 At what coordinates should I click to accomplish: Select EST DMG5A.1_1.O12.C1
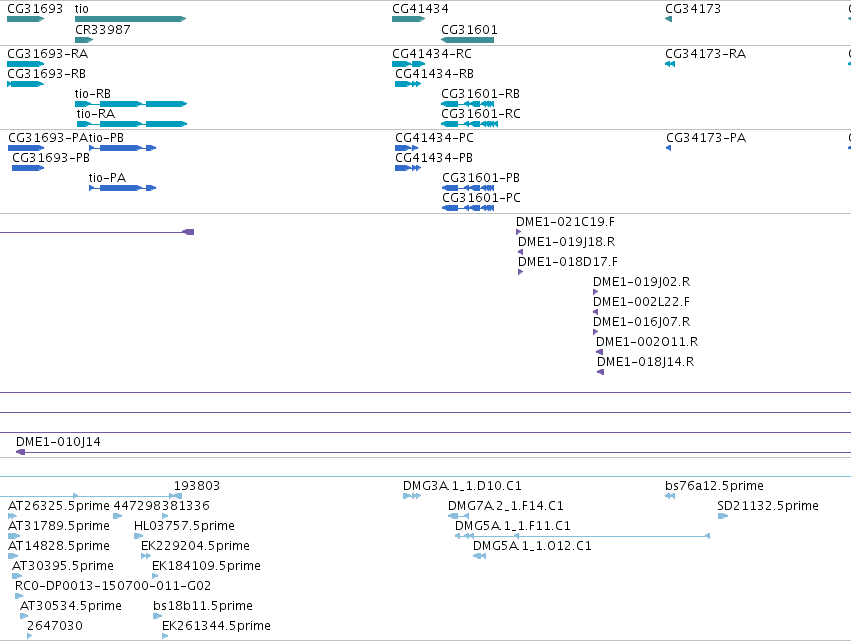tap(479, 556)
